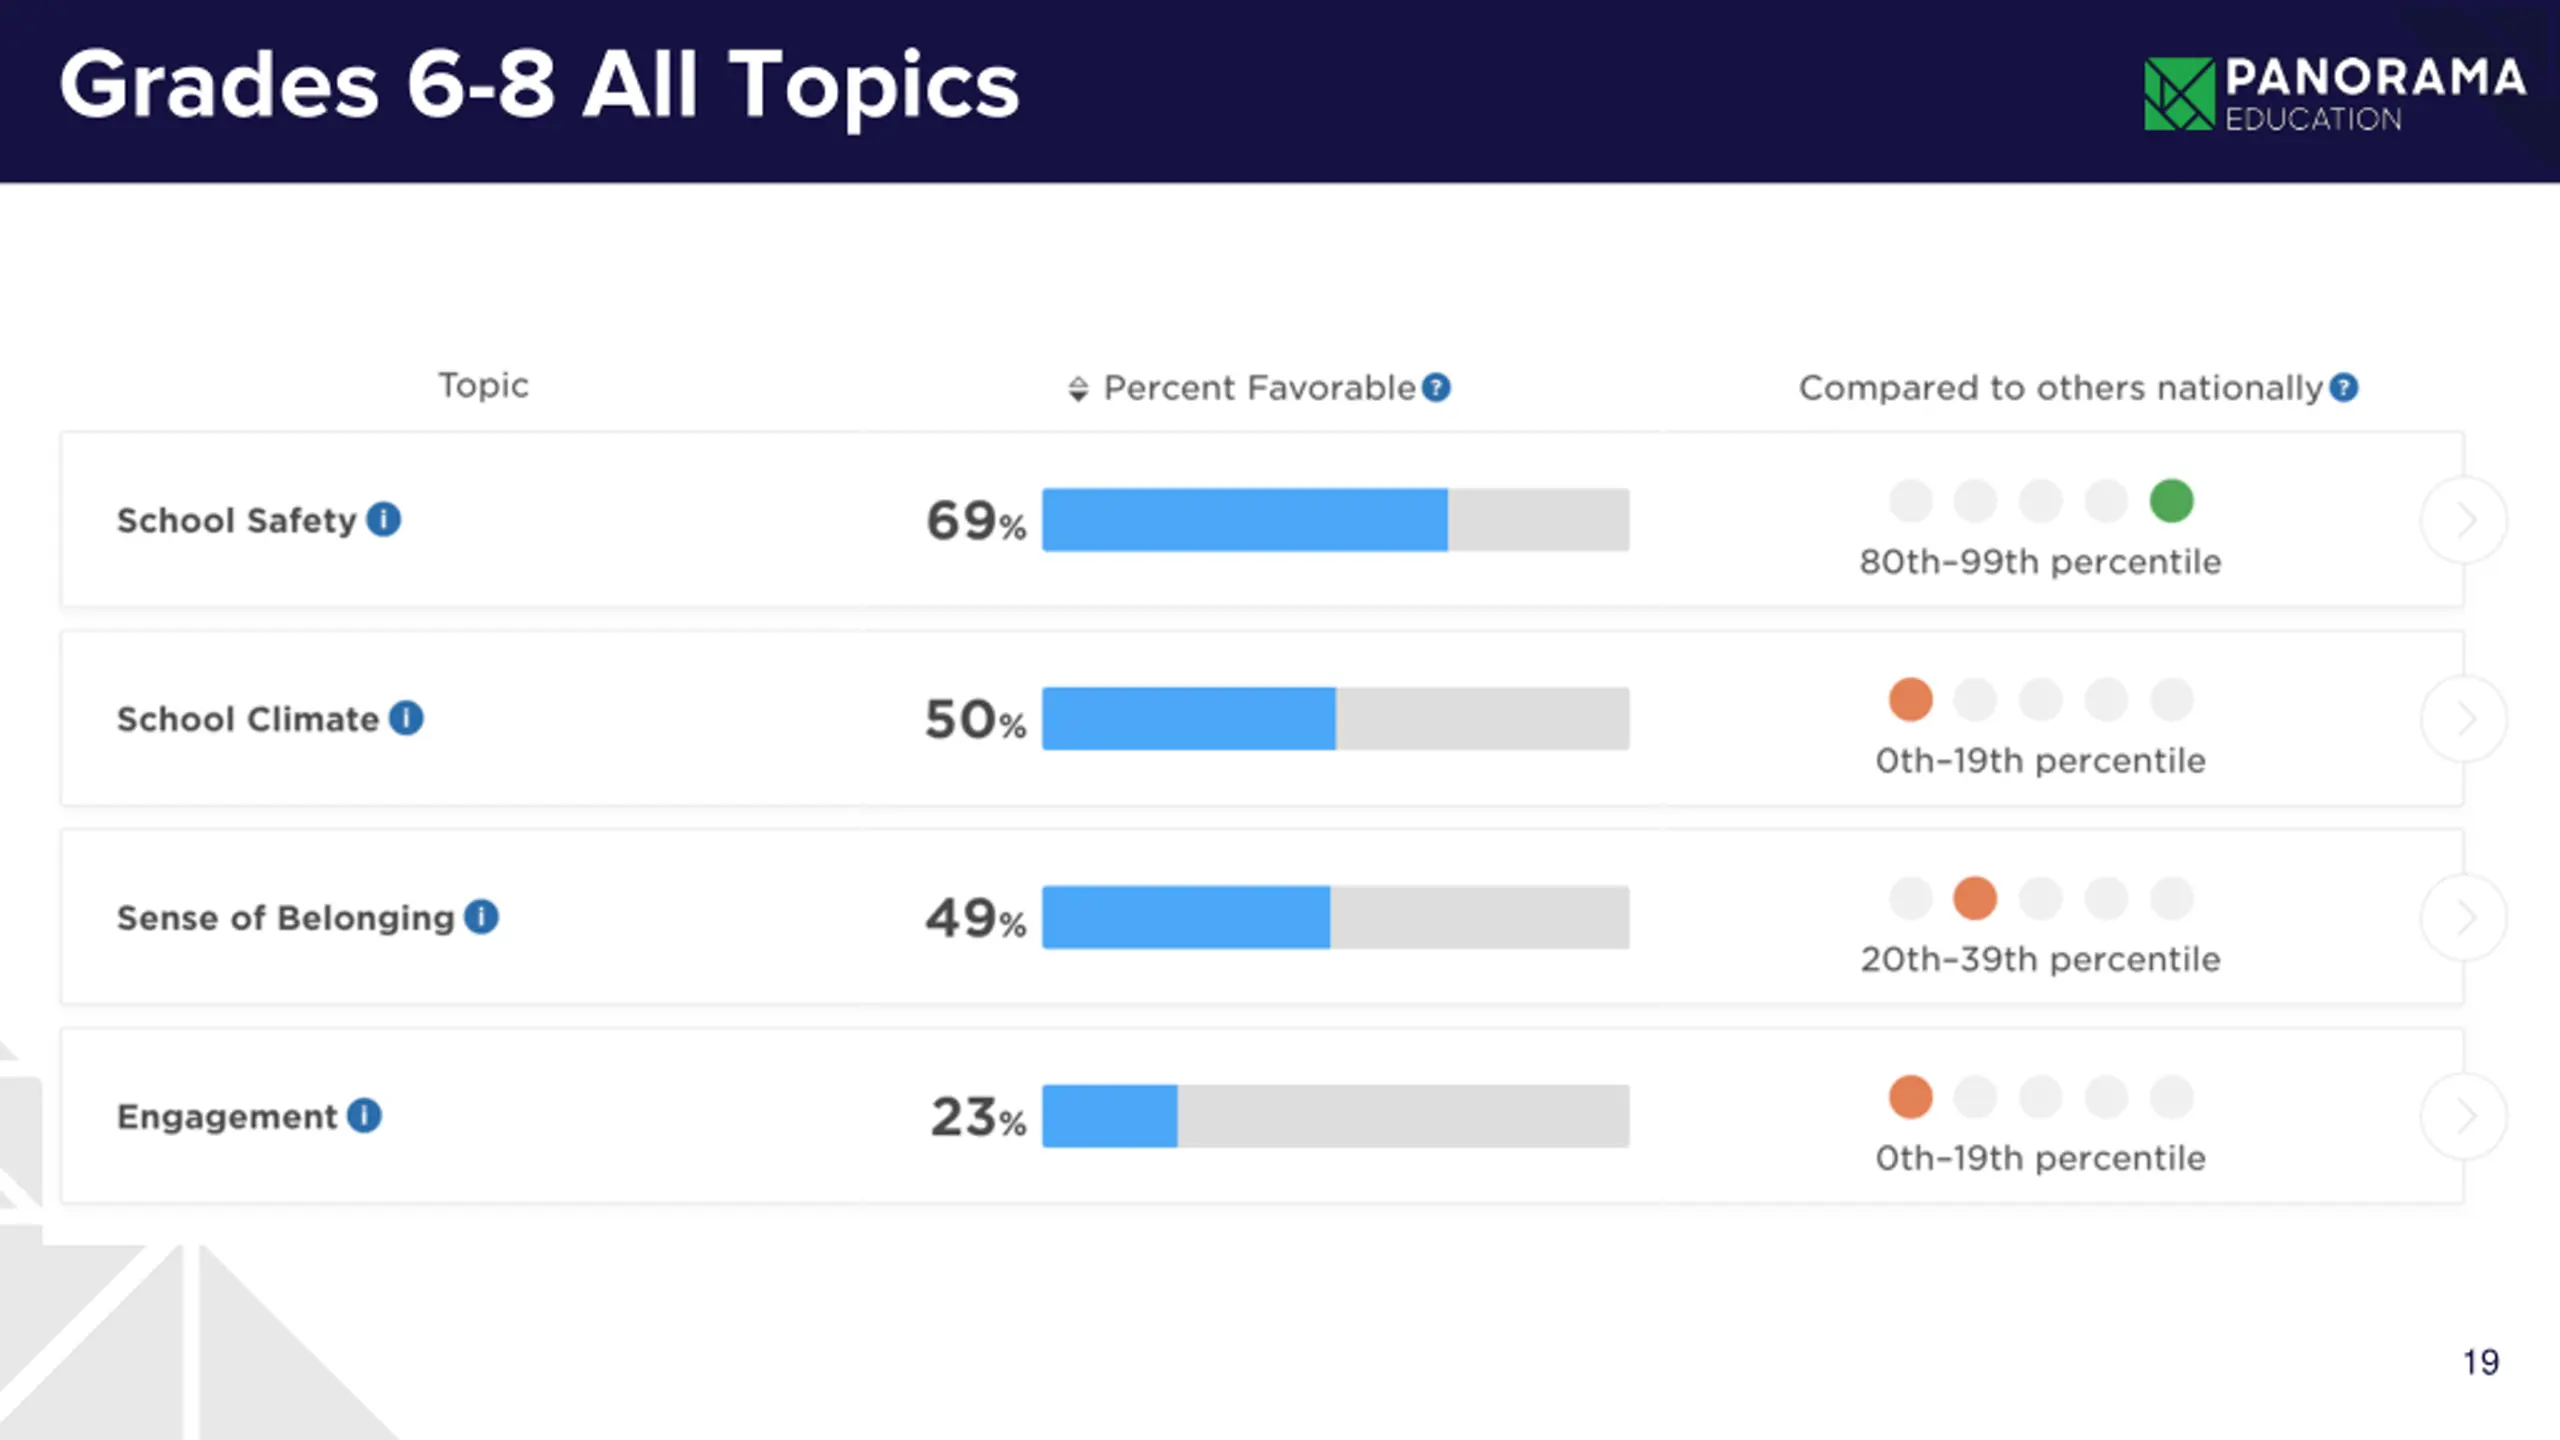The image size is (2560, 1440).
Task: Select the orange dot in School Climate row
Action: pyautogui.click(x=1910, y=699)
